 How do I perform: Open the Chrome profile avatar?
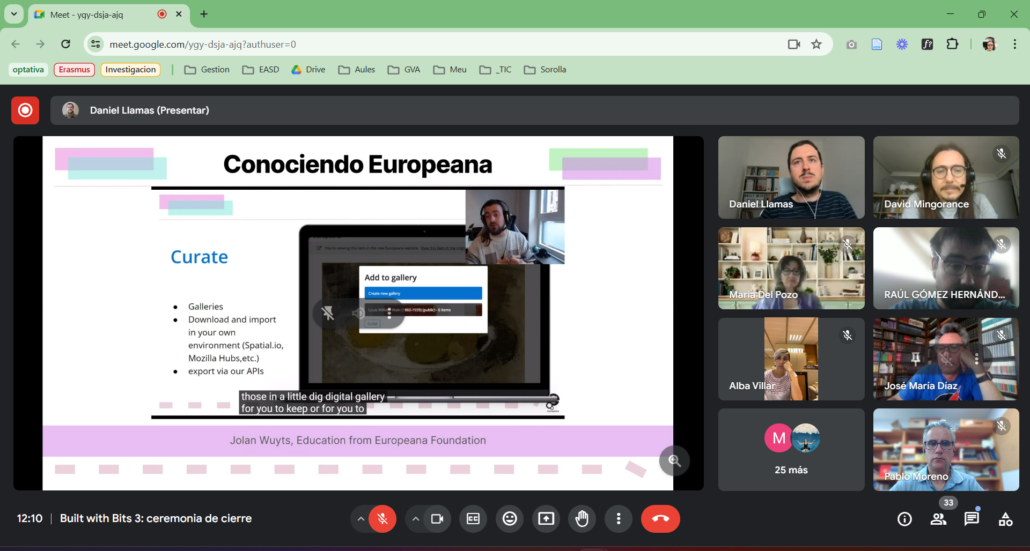[989, 44]
